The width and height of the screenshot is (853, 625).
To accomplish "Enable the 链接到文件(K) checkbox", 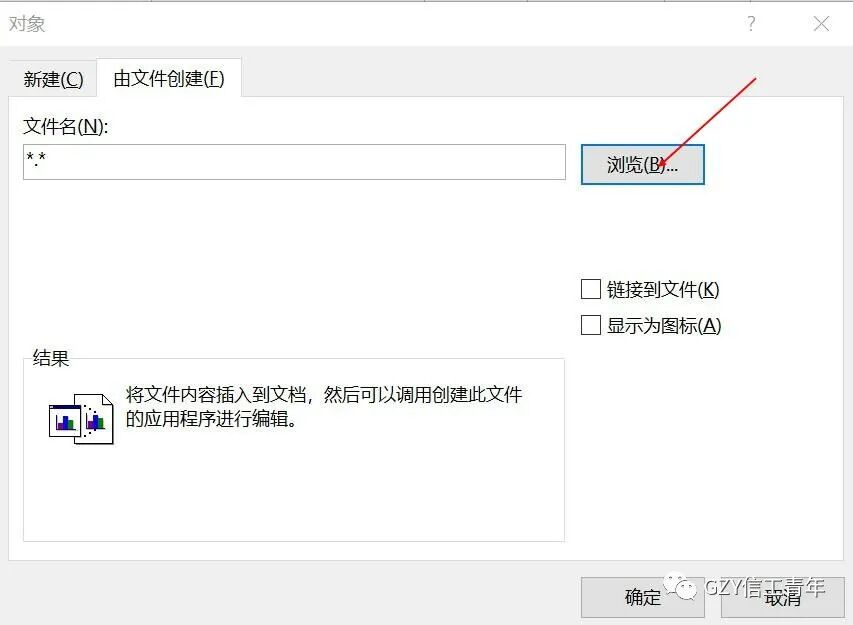I will [x=592, y=289].
